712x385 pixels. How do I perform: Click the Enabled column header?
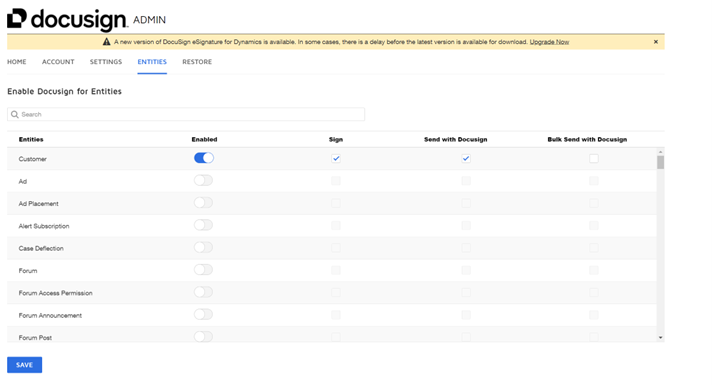tap(204, 139)
